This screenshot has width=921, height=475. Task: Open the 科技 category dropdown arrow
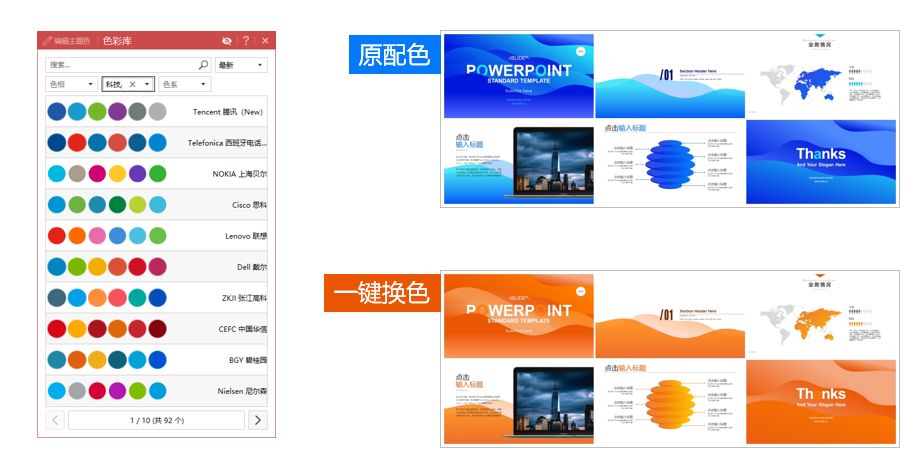click(147, 85)
